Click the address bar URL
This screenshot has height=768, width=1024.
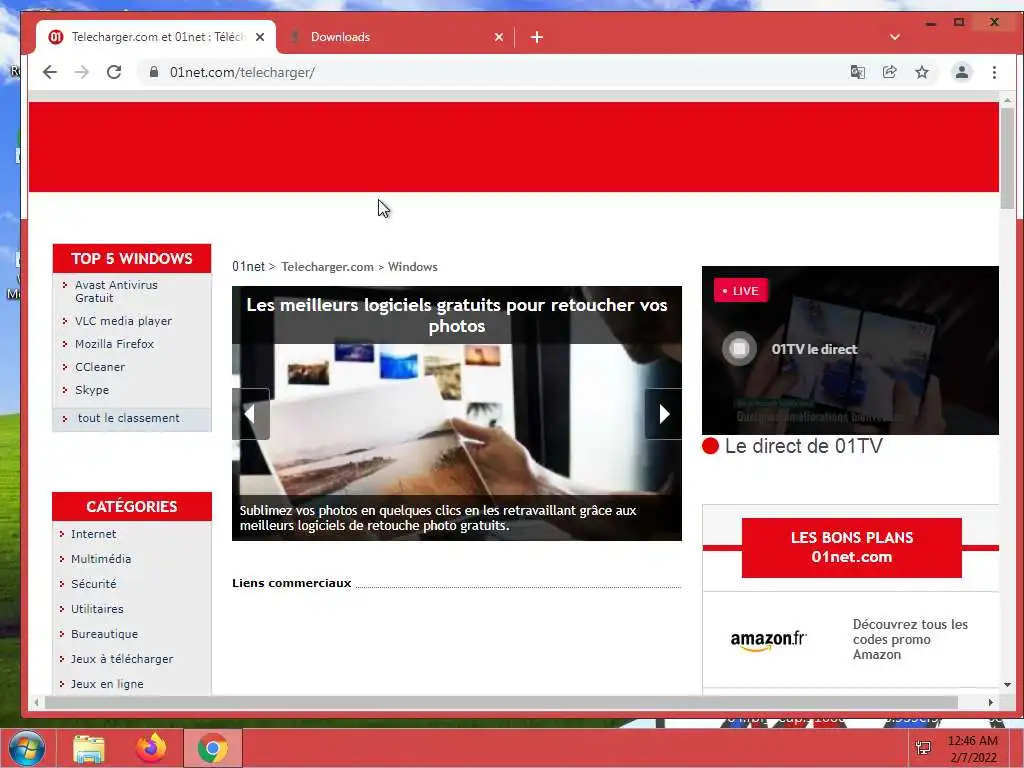tap(242, 72)
